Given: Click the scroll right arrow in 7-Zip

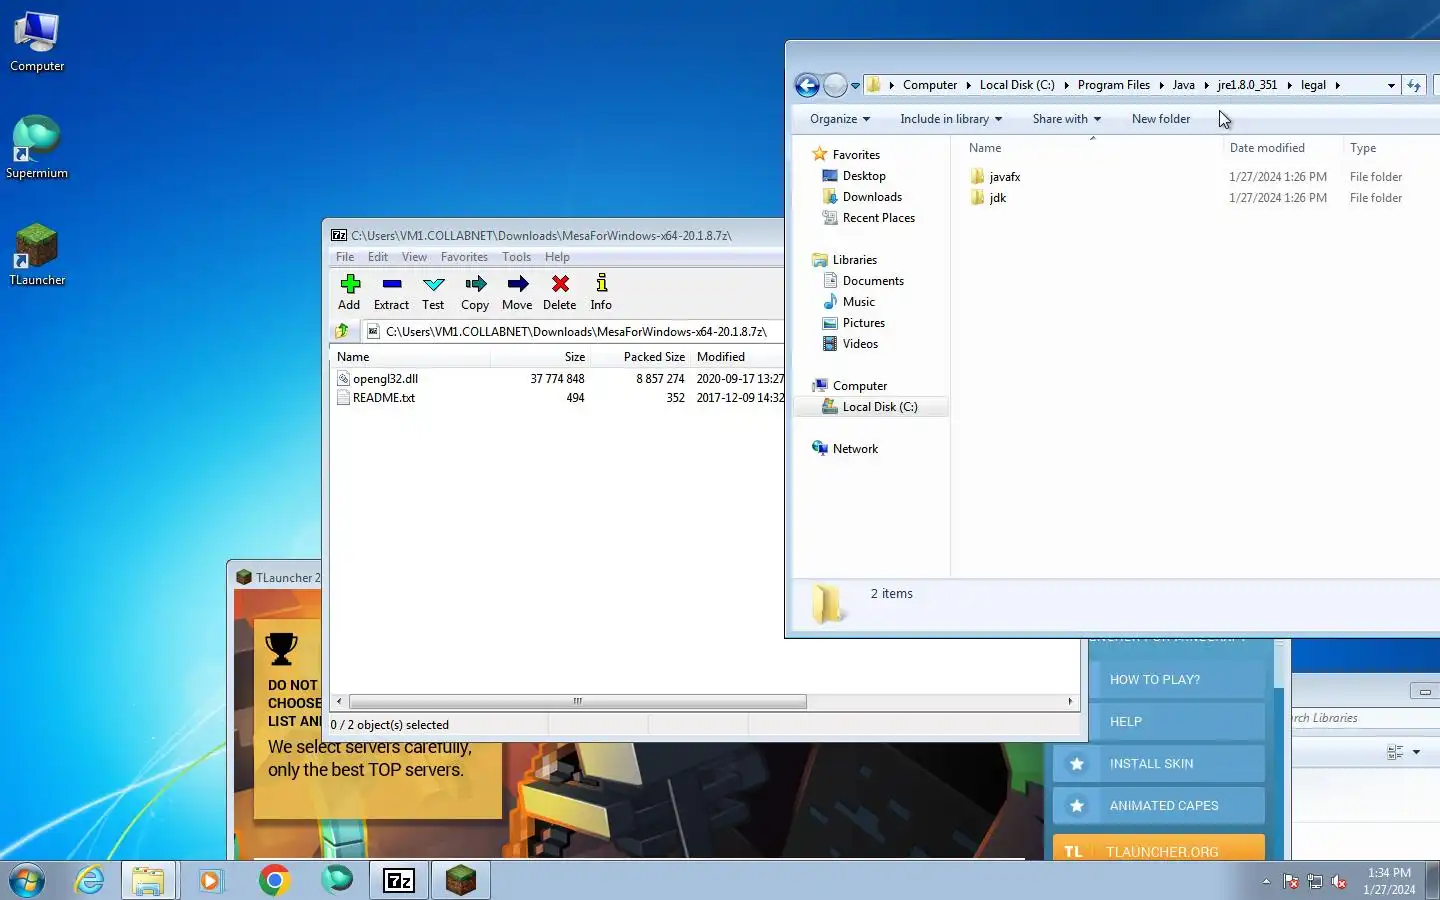Looking at the screenshot, I should [x=1070, y=702].
